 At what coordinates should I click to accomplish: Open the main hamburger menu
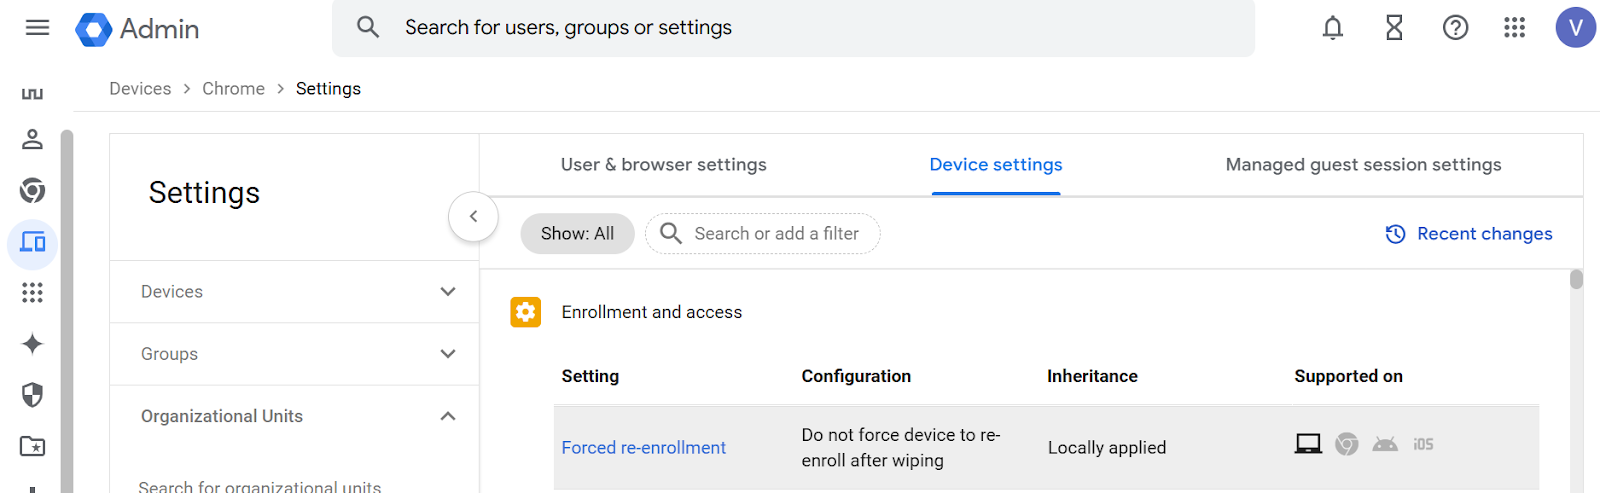point(37,28)
